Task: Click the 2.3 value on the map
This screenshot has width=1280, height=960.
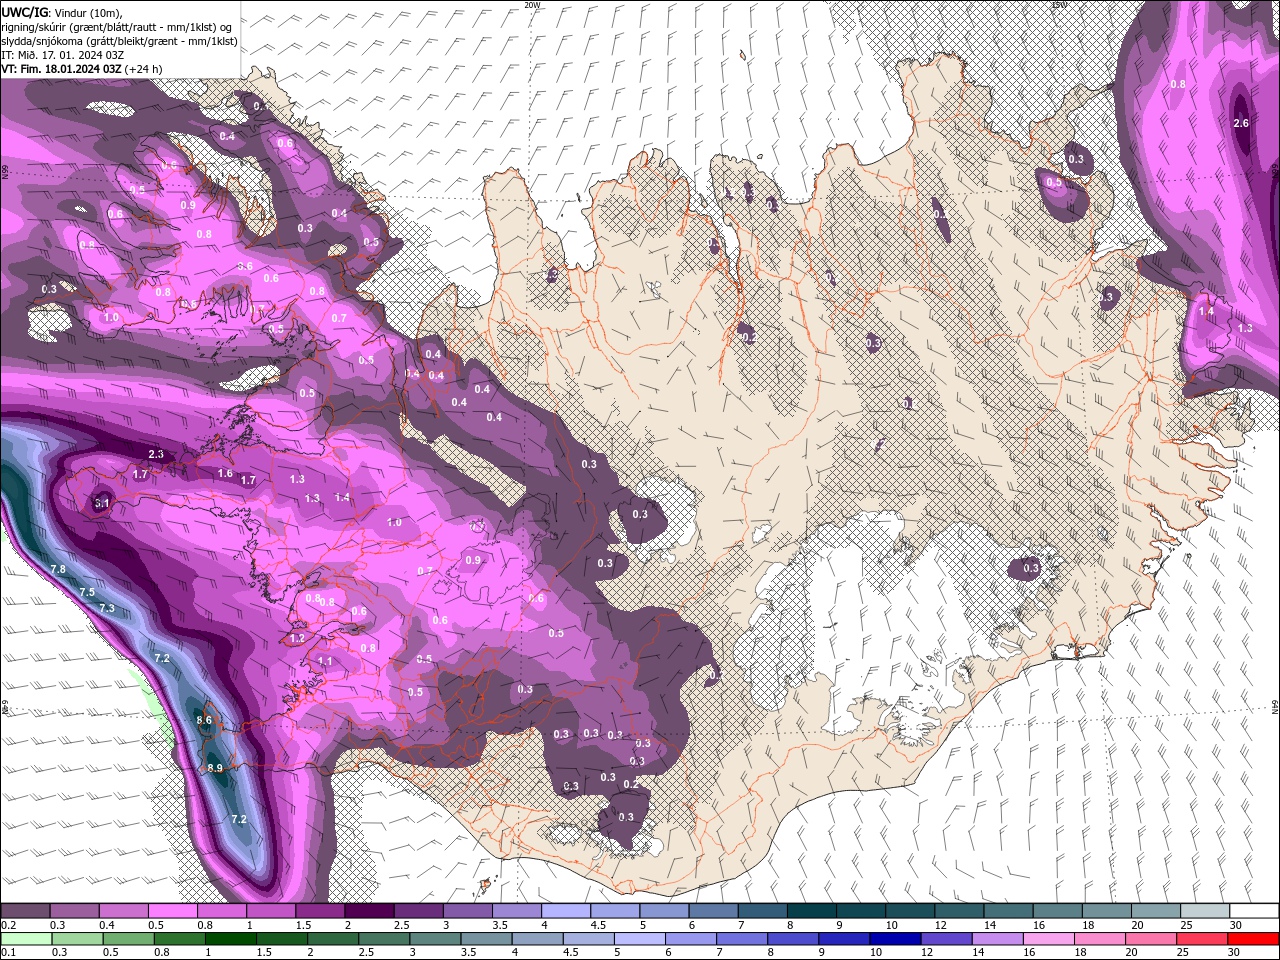Action: [x=156, y=454]
